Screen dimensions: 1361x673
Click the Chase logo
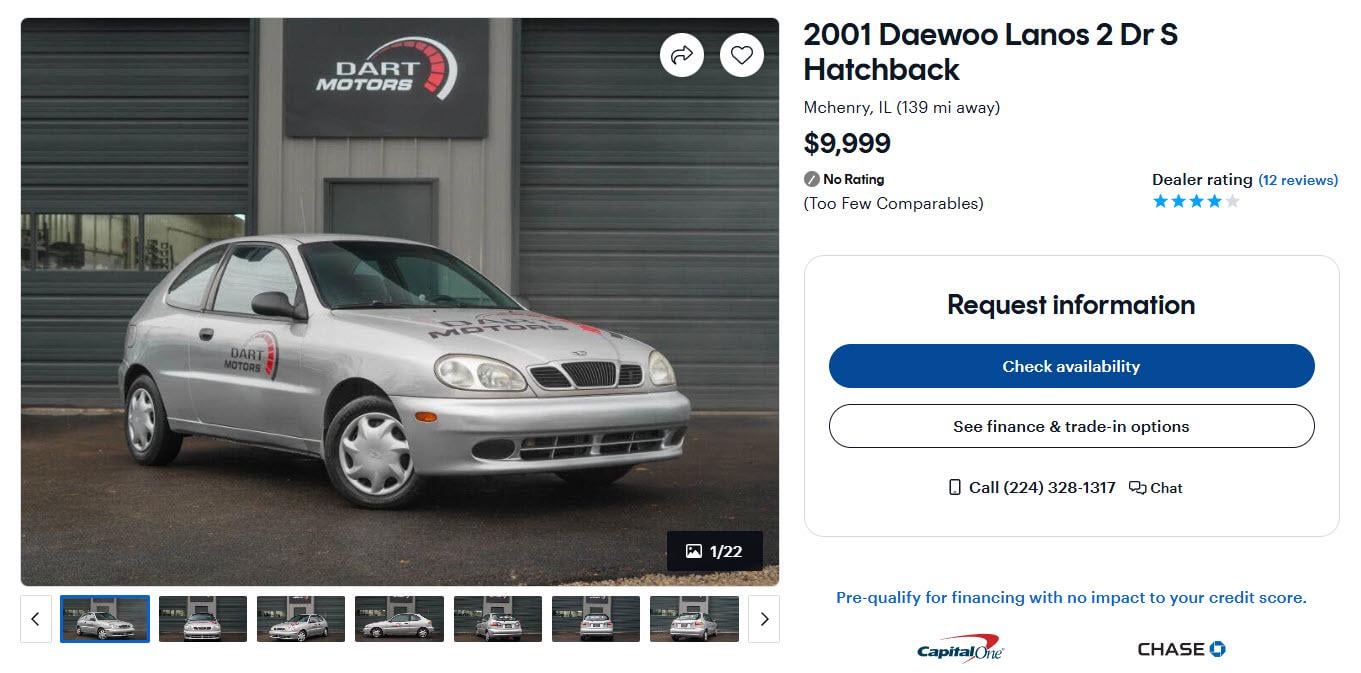[x=1181, y=649]
